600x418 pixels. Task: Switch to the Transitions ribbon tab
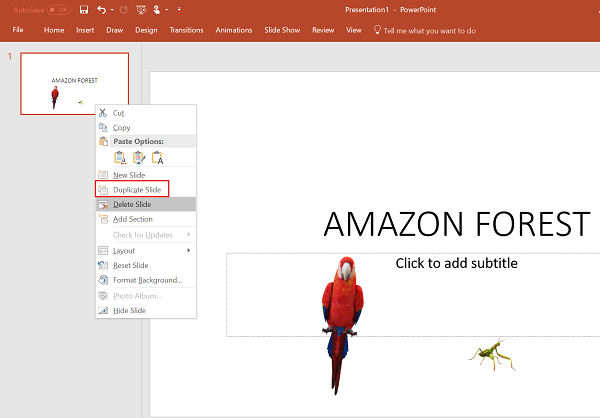click(186, 30)
